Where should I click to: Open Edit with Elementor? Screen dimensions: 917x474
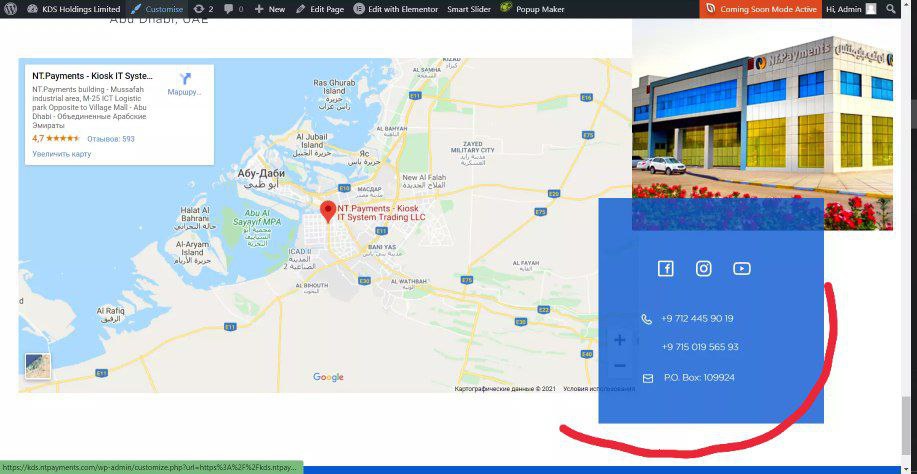[396, 9]
